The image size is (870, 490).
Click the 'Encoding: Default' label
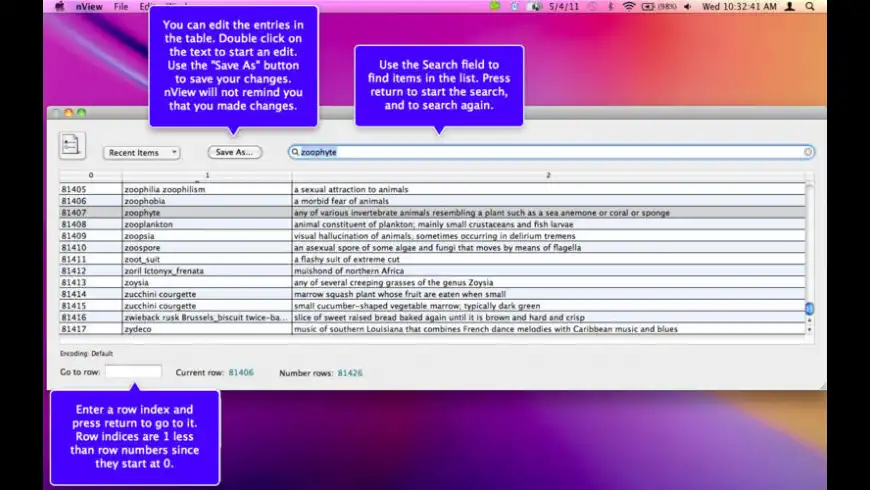click(x=86, y=353)
